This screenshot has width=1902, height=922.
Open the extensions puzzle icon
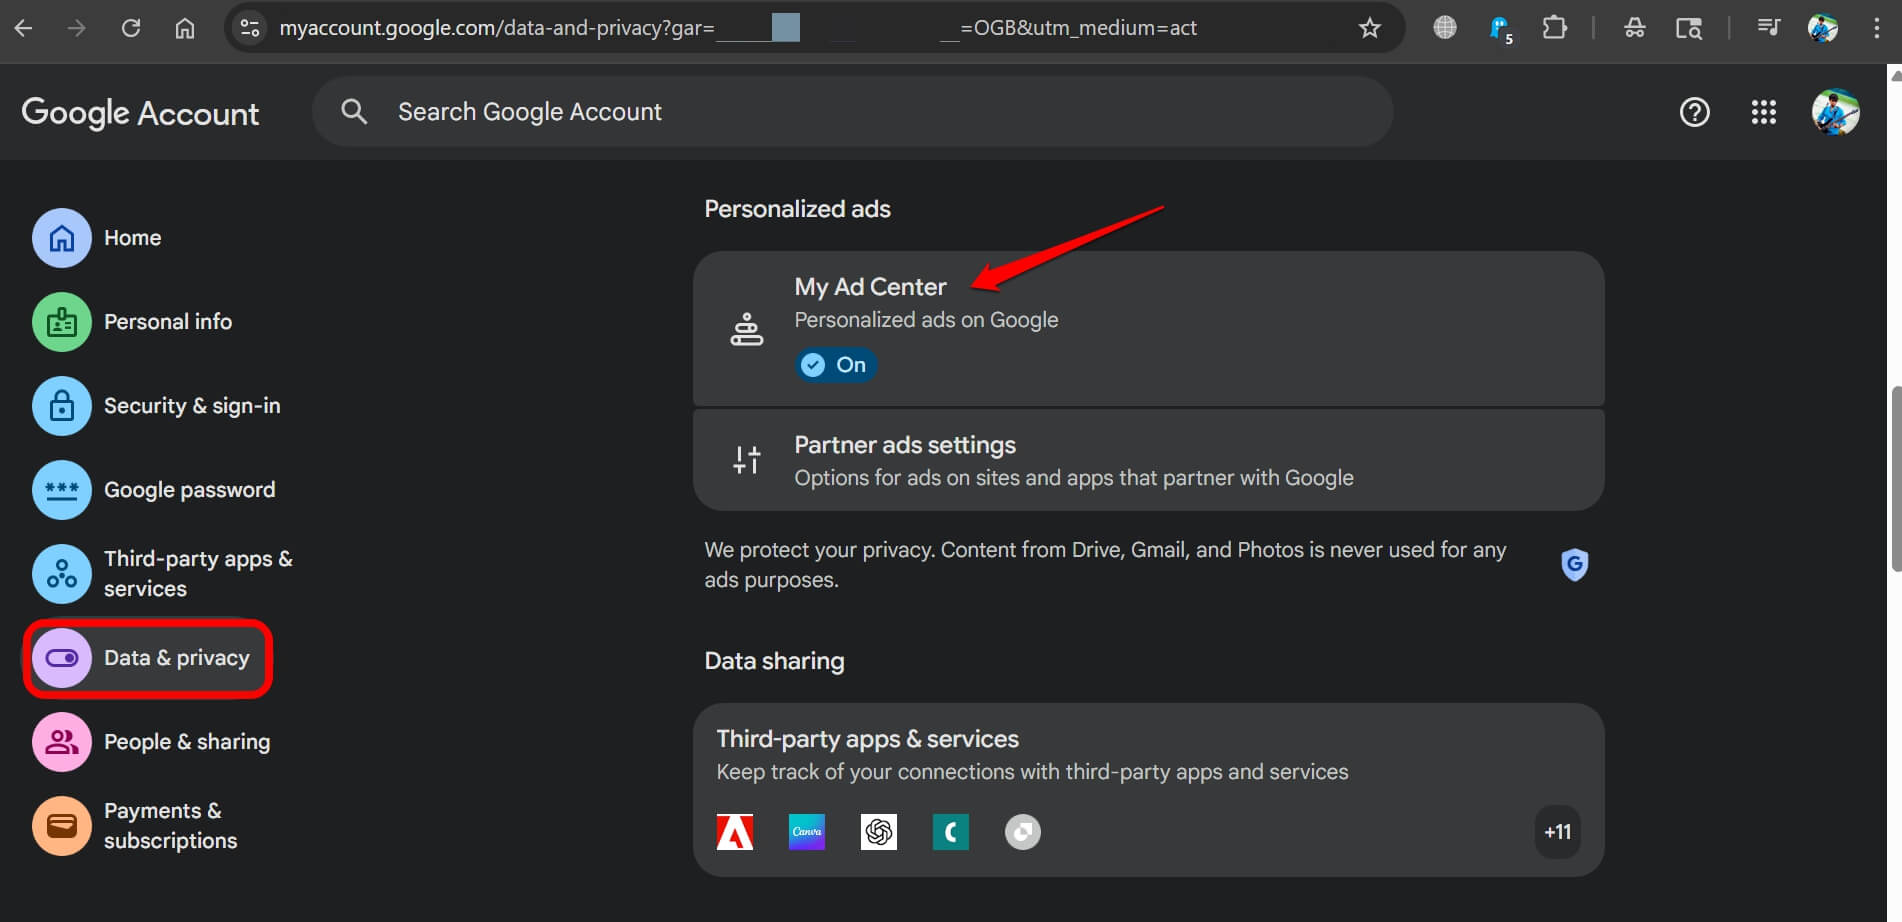pos(1555,28)
